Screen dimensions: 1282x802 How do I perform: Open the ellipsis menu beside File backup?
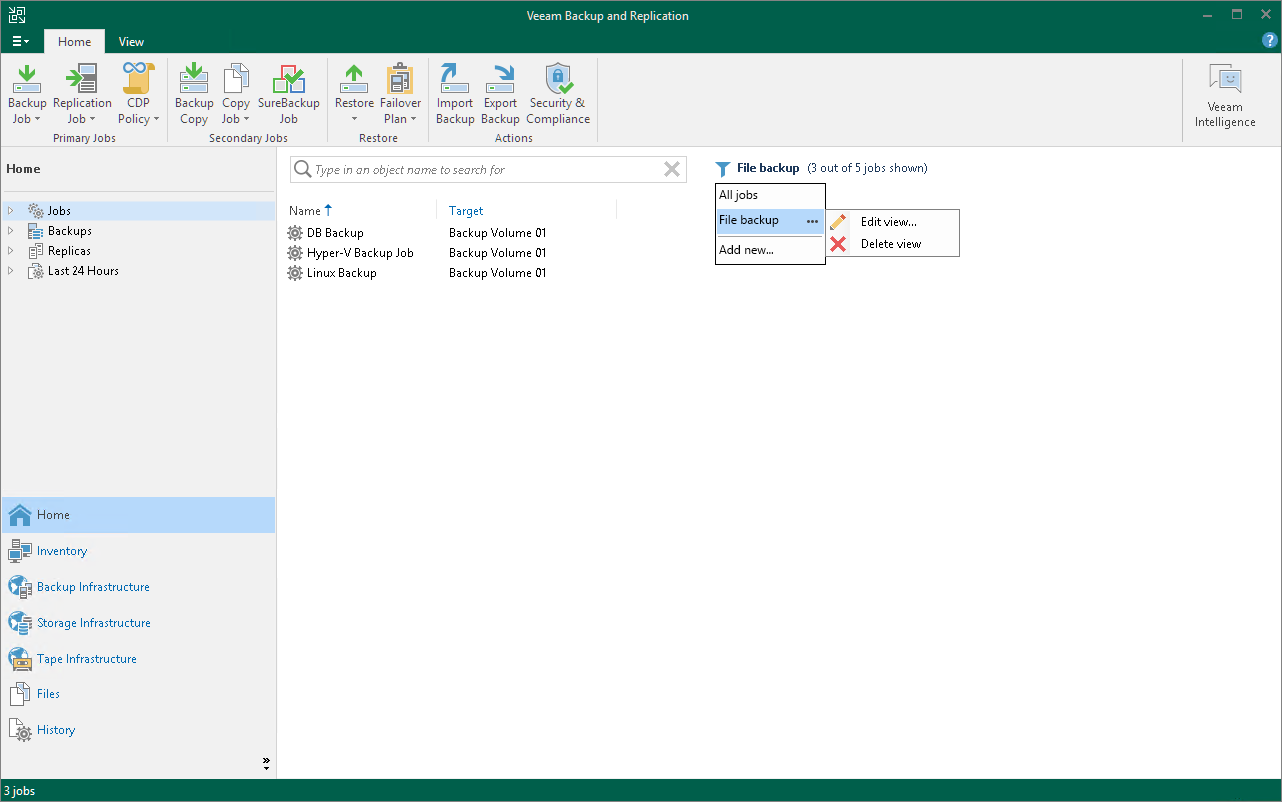[812, 221]
